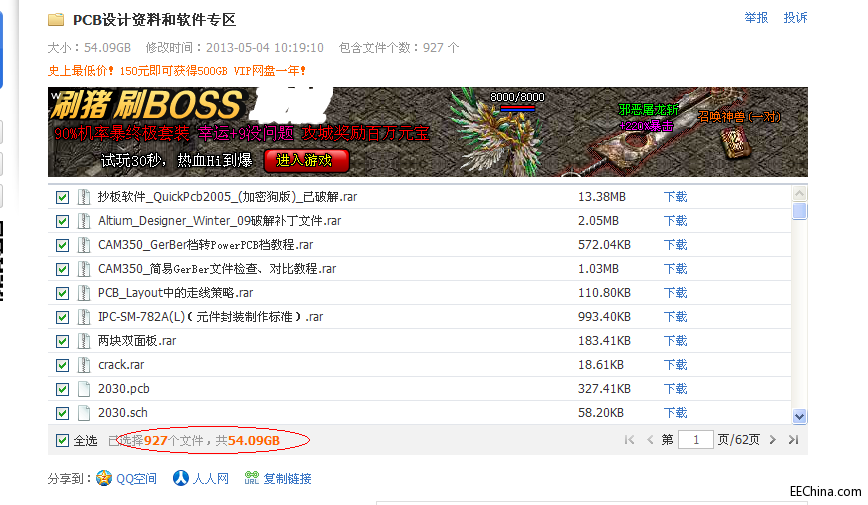Click the file list scrollbar thumb
The height and width of the screenshot is (505, 868).
click(799, 212)
